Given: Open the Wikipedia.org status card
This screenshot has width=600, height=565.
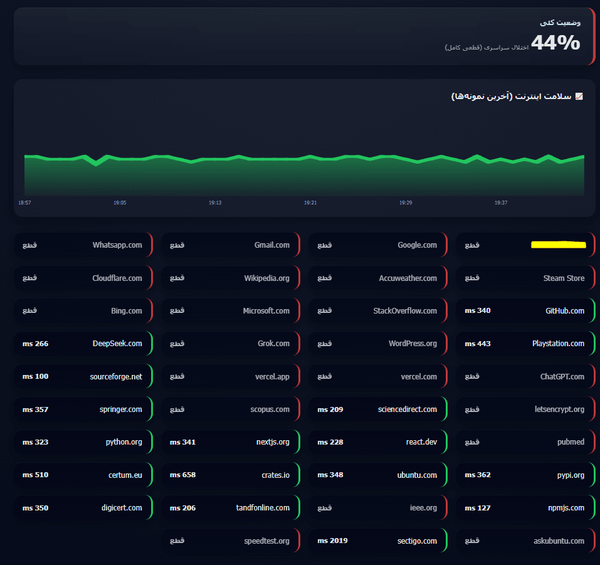Looking at the screenshot, I should [x=231, y=278].
